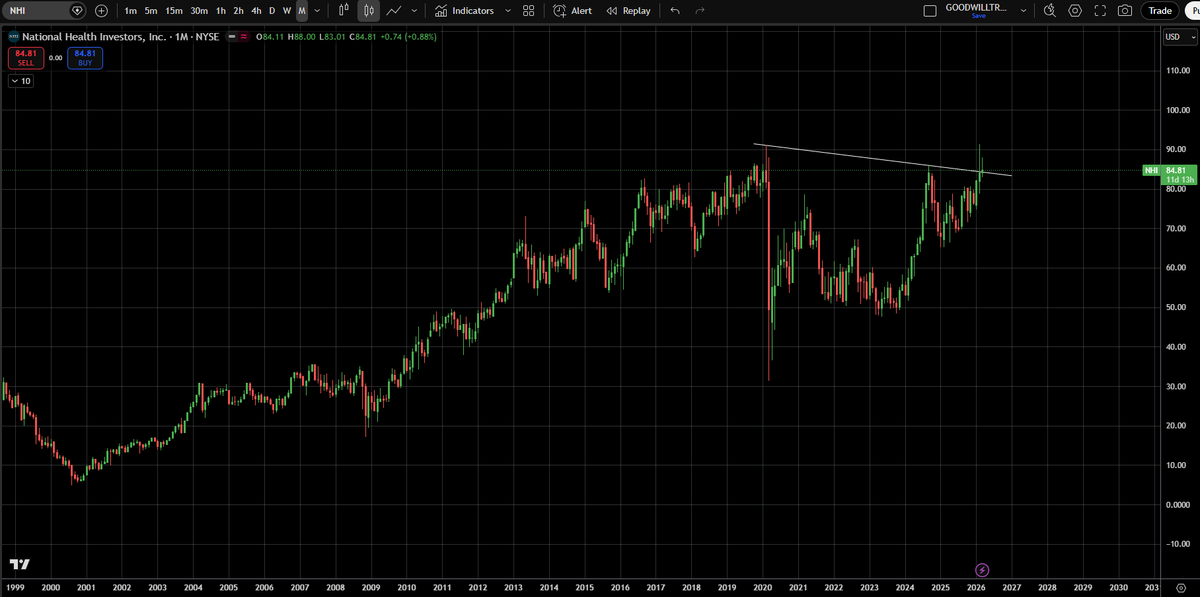Start bar Replay mode
The width and height of the screenshot is (1200, 597).
[x=628, y=10]
